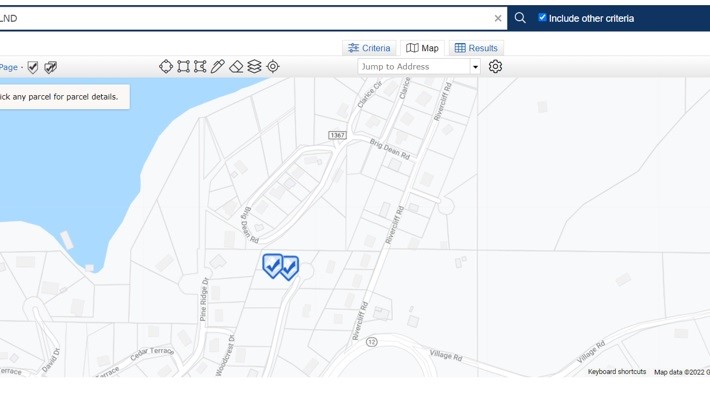This screenshot has width=710, height=400.
Task: Toggle the Include other criteria checkbox
Action: coord(542,18)
